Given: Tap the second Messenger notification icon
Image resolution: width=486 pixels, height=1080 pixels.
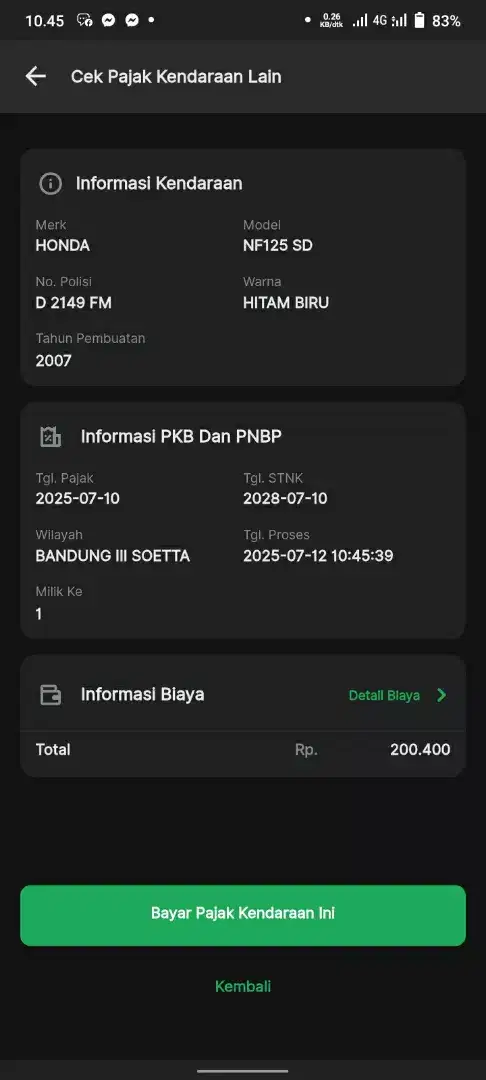Looking at the screenshot, I should 132,21.
